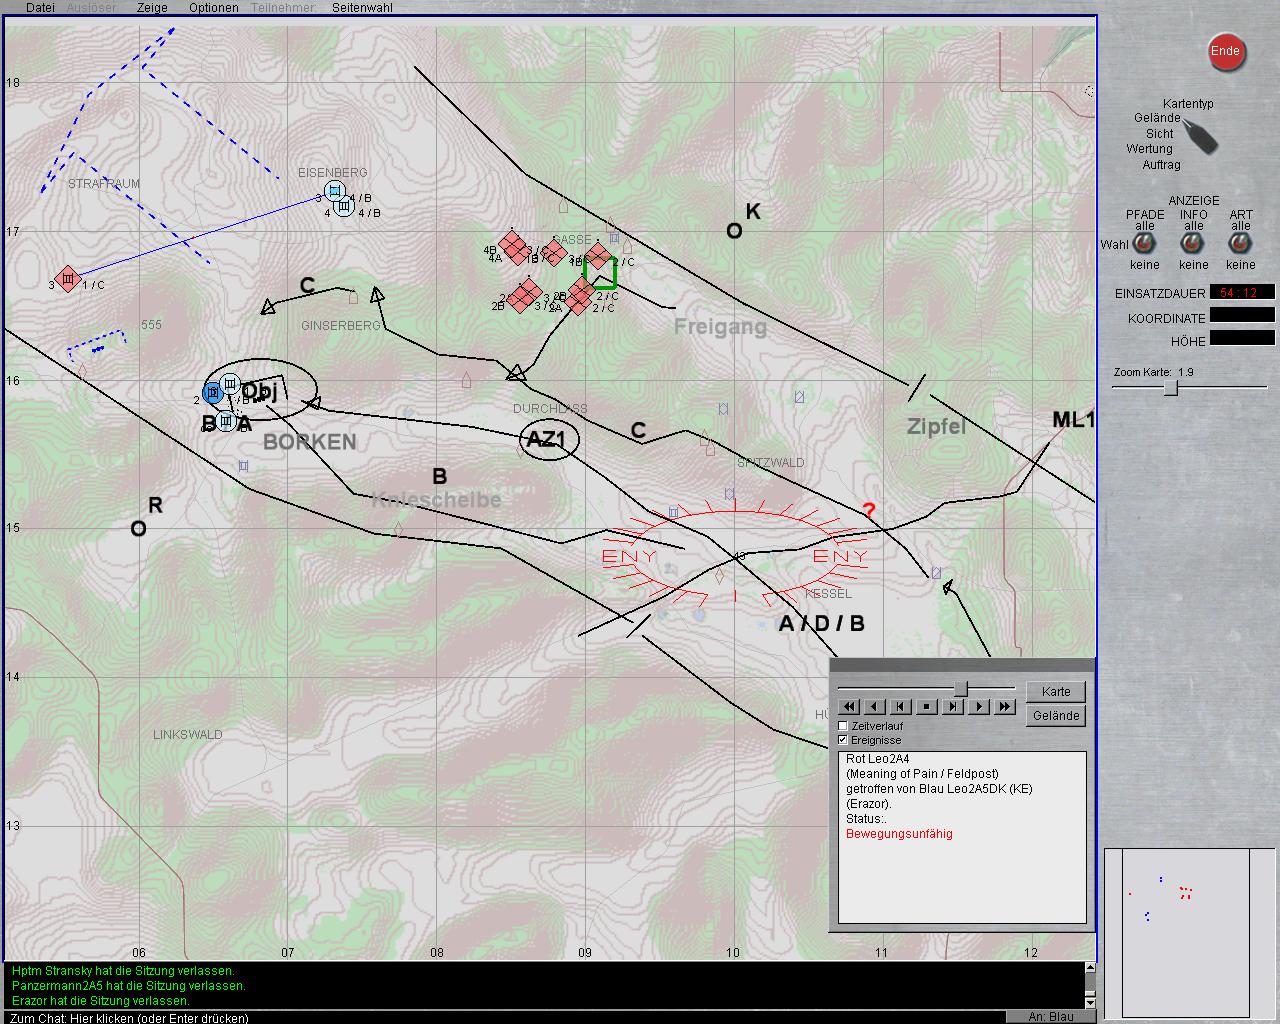Click the red Ende button
The width and height of the screenshot is (1280, 1024).
pyautogui.click(x=1225, y=52)
